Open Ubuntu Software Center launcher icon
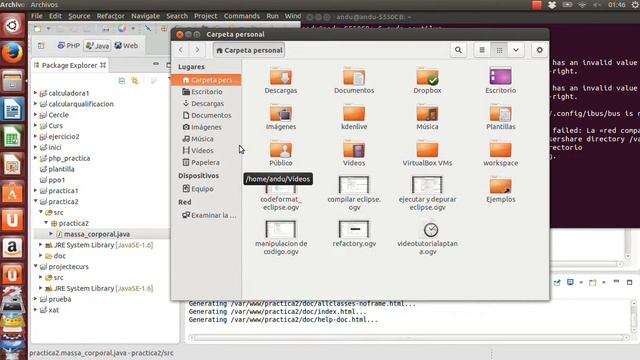640x360 pixels. [12, 192]
